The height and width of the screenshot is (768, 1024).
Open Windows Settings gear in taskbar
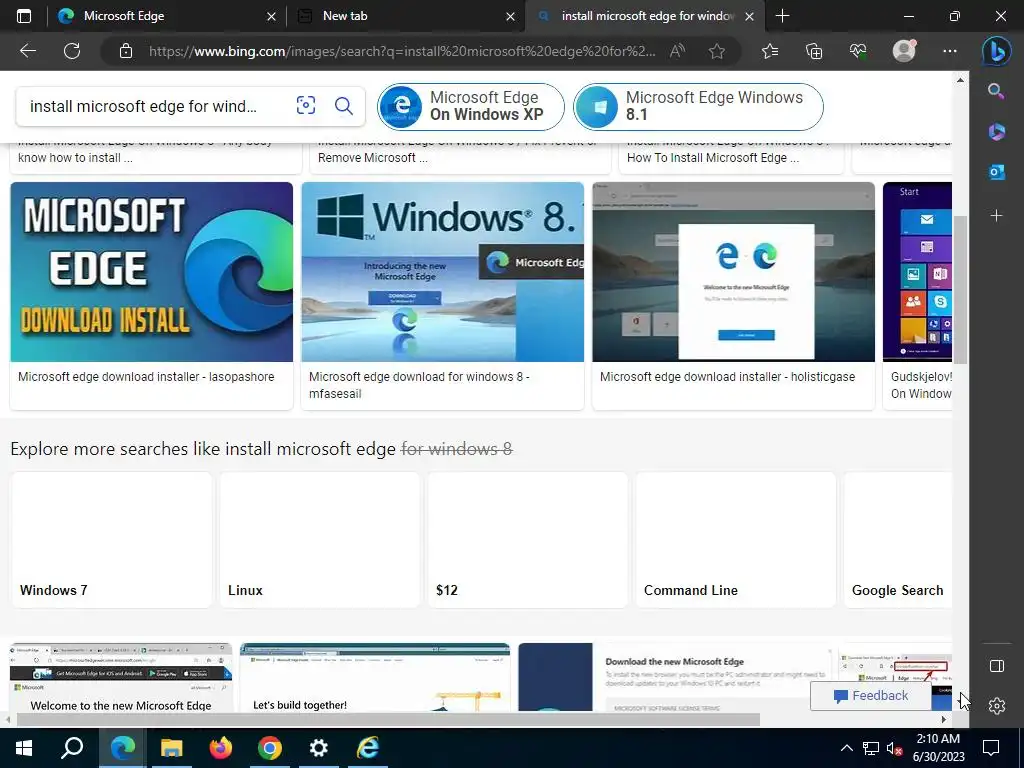[x=318, y=748]
